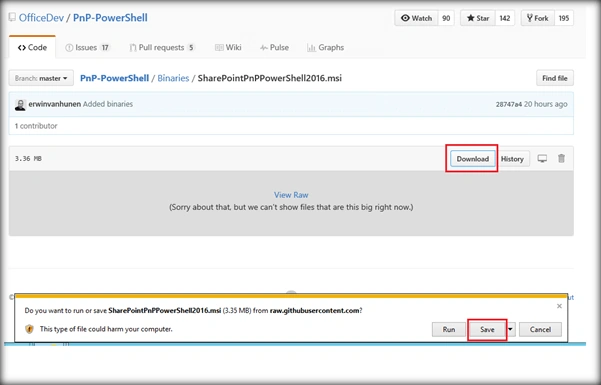The image size is (601, 385).
Task: Open the Pull requests tab
Action: 162,48
